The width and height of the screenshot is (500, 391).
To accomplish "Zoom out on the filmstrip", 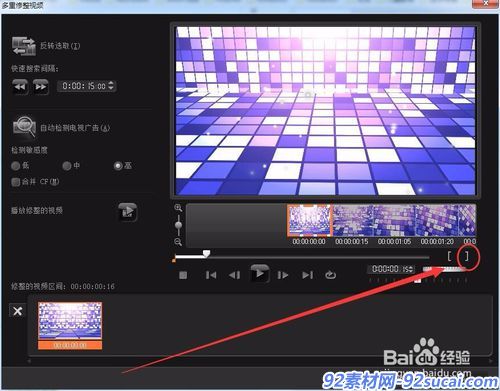I will [x=178, y=242].
